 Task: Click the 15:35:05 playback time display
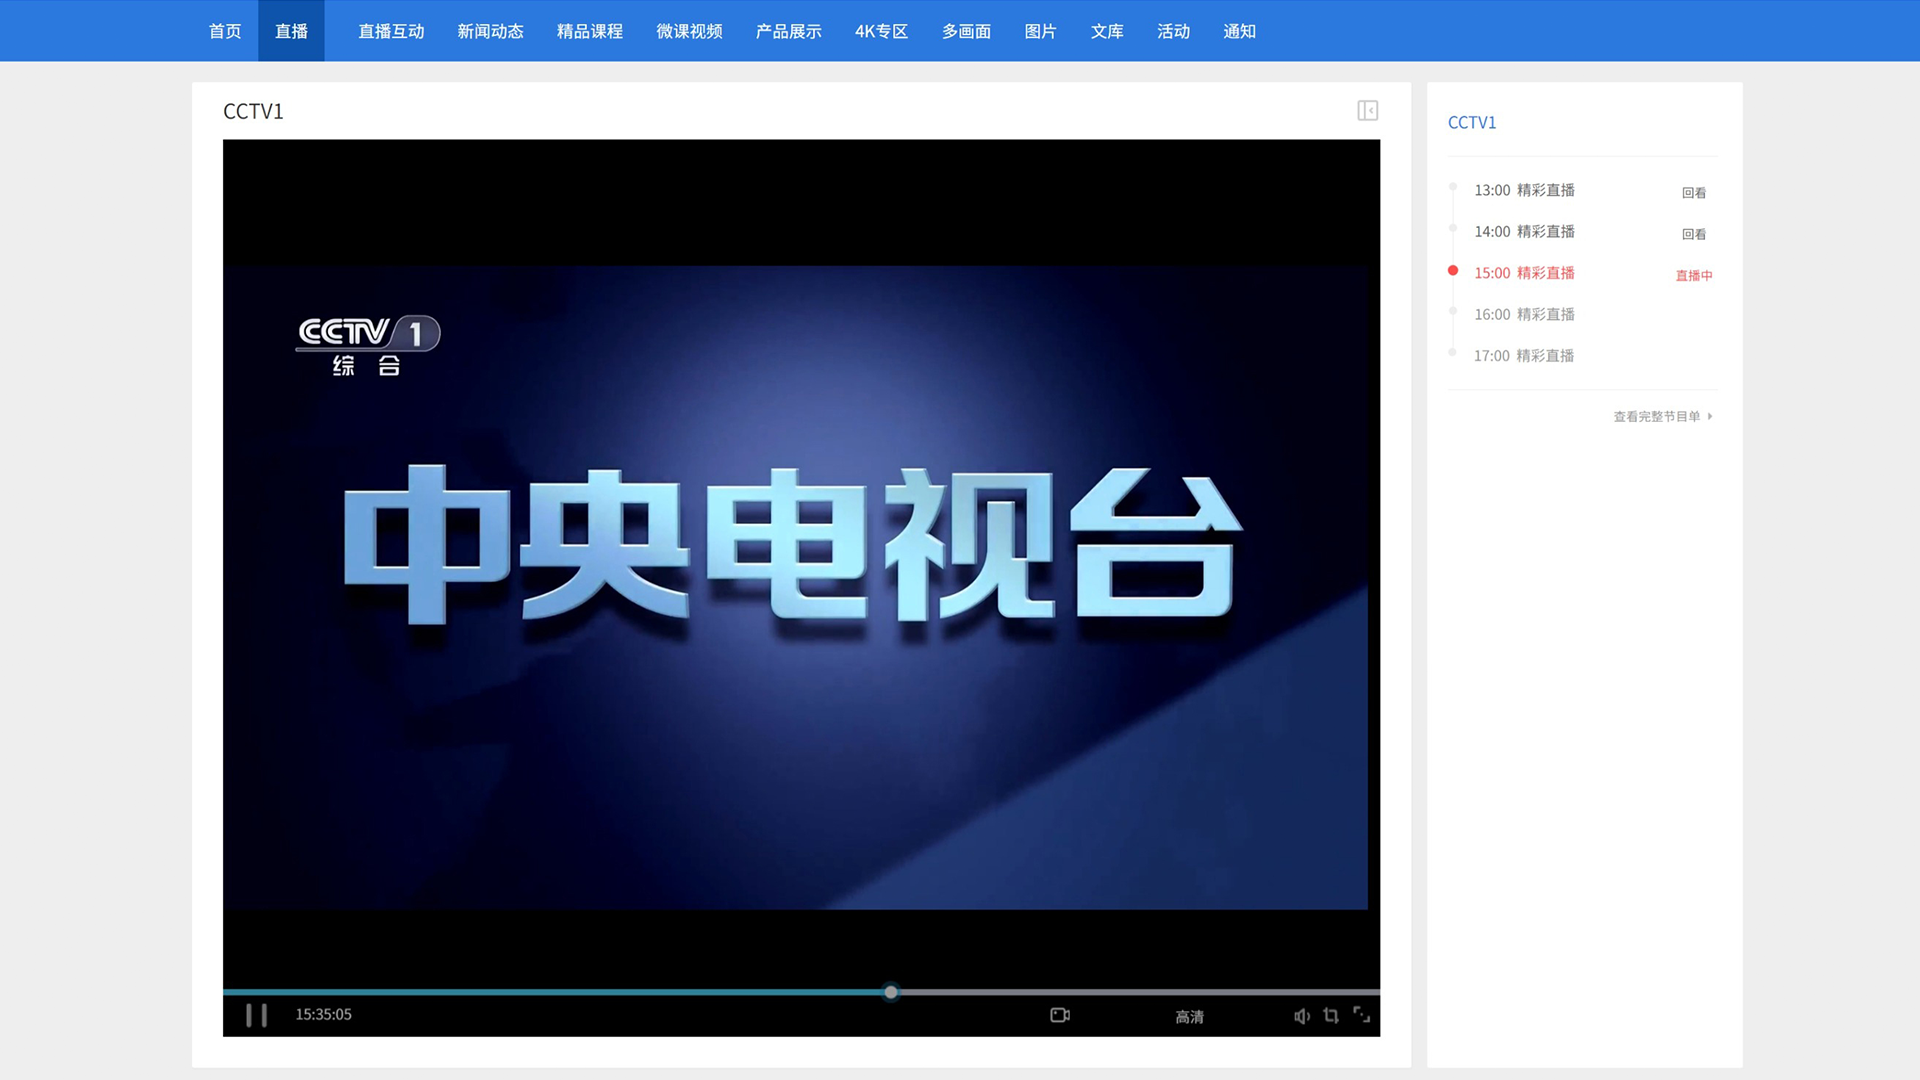pyautogui.click(x=323, y=1014)
